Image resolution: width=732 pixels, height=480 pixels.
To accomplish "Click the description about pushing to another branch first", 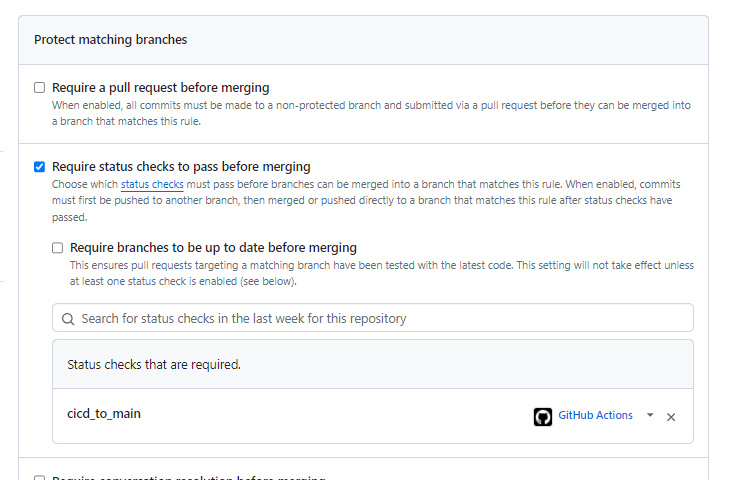I will [x=366, y=201].
